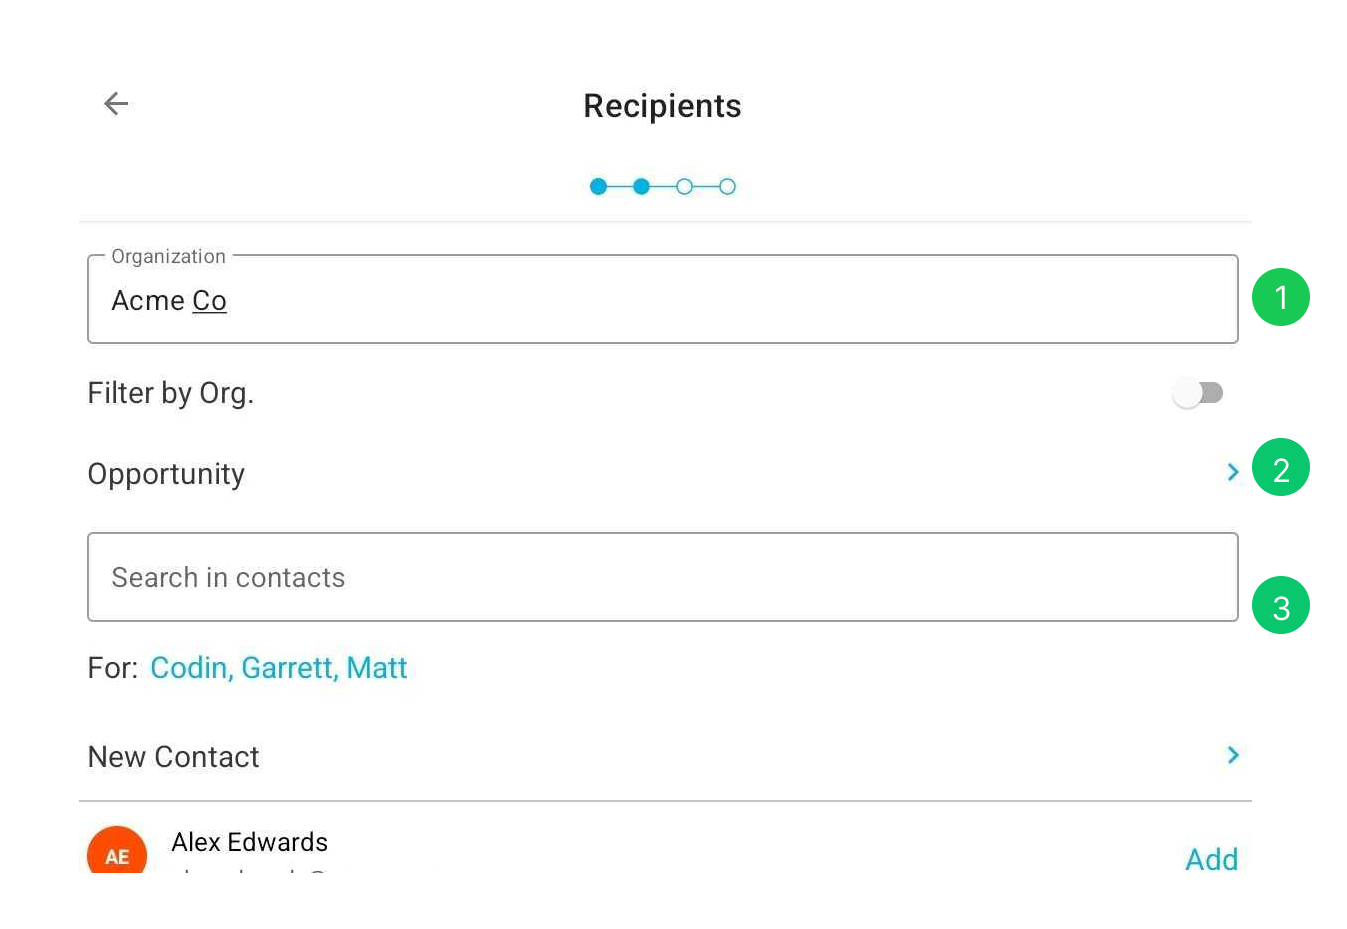
Task: Click the first filled progress step dot
Action: tap(598, 186)
